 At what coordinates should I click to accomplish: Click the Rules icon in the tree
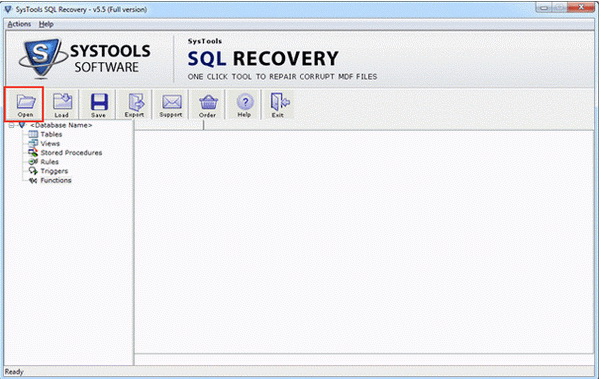coord(33,162)
